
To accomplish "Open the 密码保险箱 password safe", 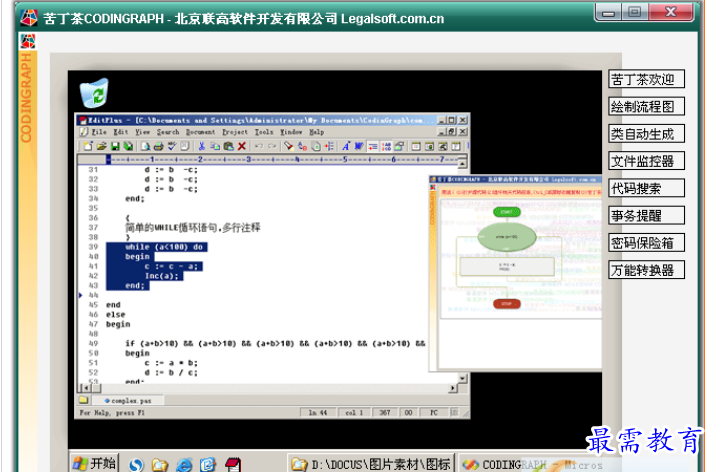I will click(x=646, y=242).
